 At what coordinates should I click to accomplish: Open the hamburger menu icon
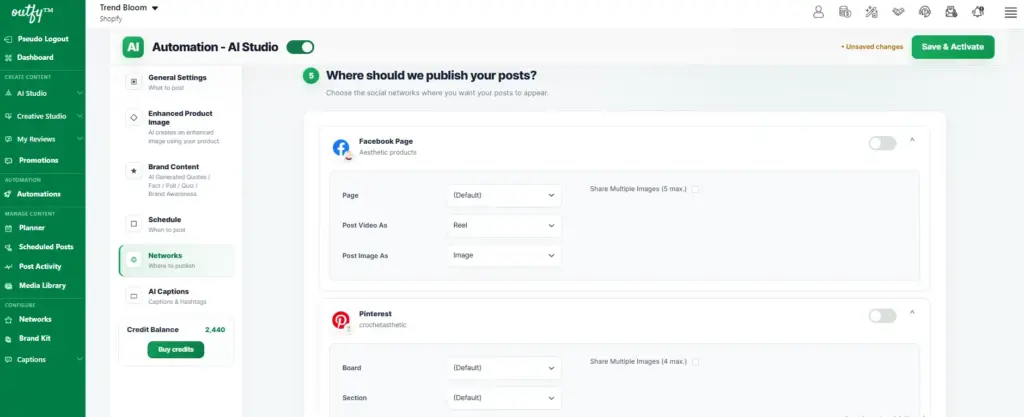[1010, 12]
